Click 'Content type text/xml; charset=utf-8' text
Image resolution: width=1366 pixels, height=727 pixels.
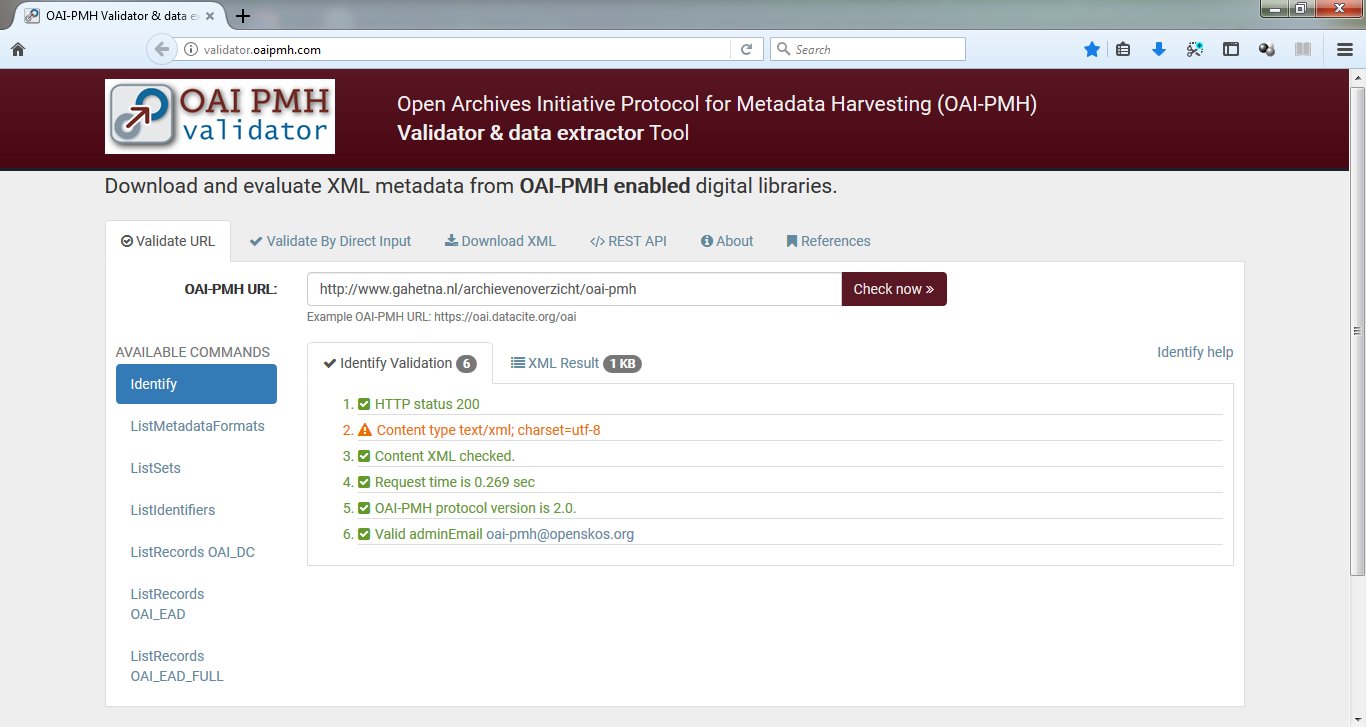click(x=488, y=430)
